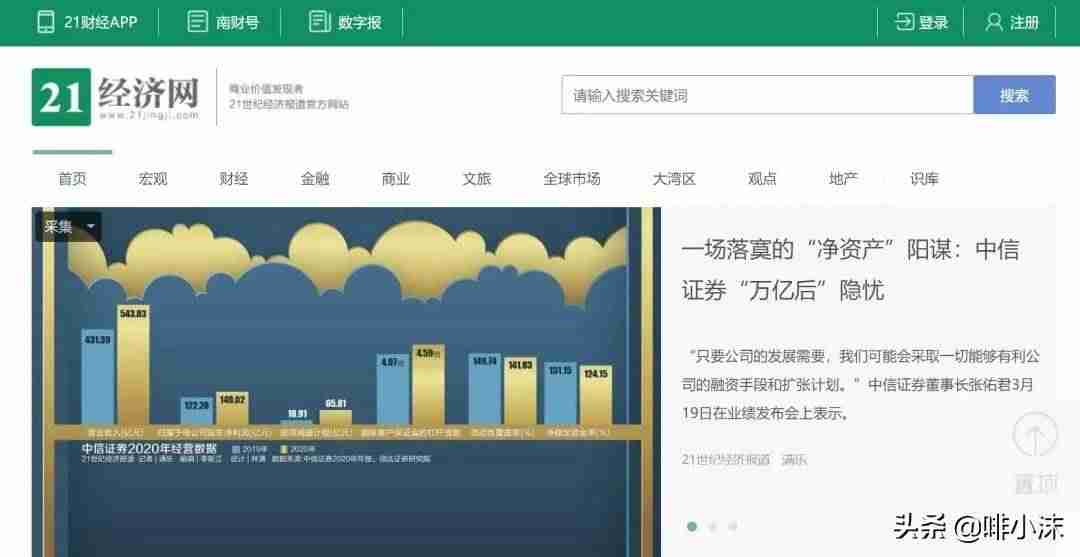The height and width of the screenshot is (557, 1080).
Task: Open the 识库 navigation tab
Action: 924,179
